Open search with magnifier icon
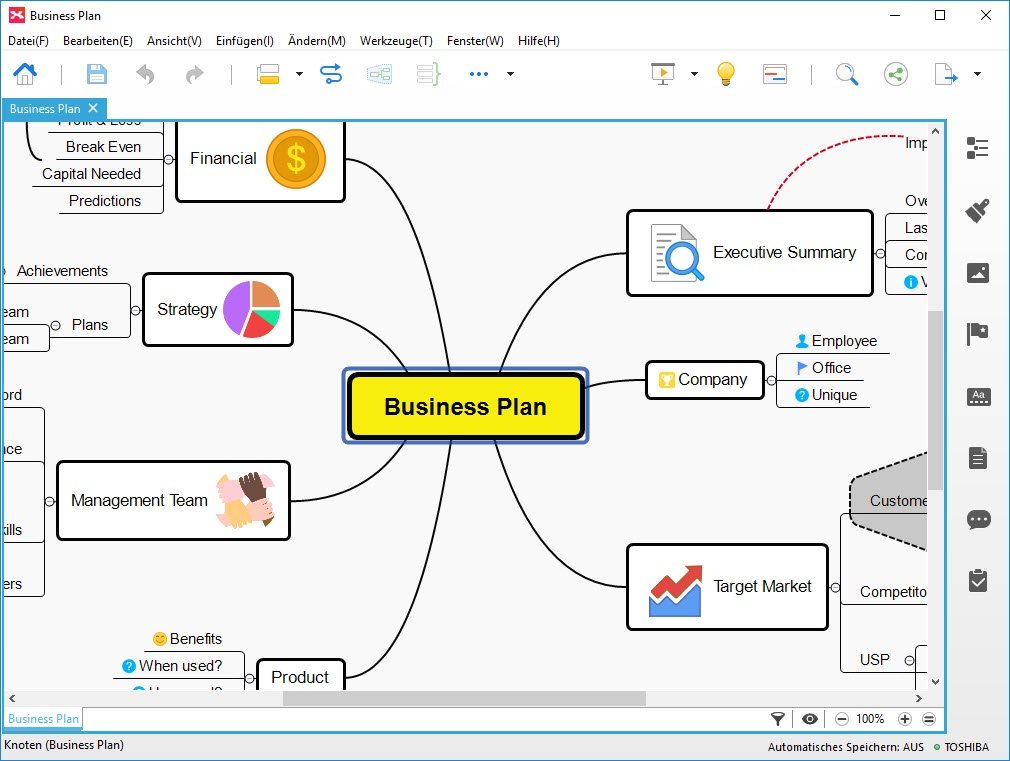The image size is (1010, 761). coord(846,74)
